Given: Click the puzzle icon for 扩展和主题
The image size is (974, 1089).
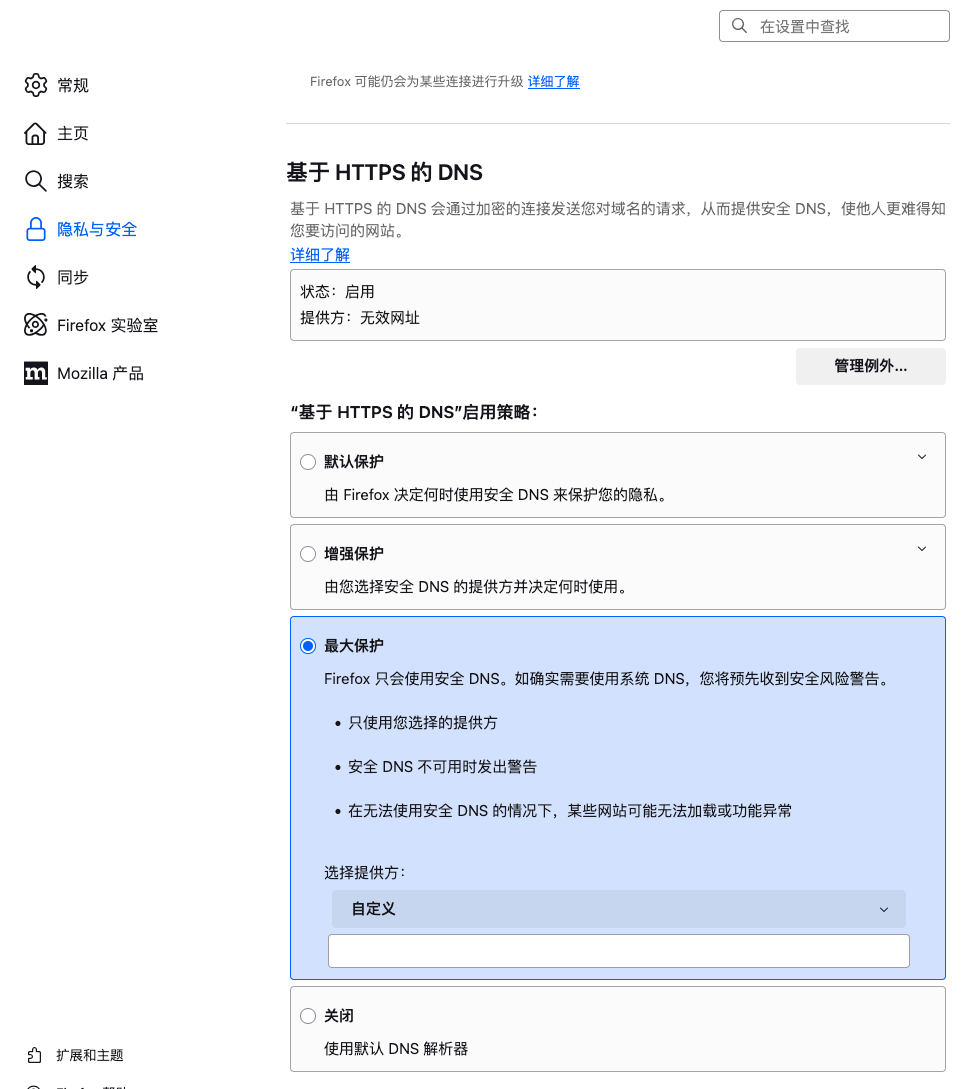Looking at the screenshot, I should (35, 1056).
